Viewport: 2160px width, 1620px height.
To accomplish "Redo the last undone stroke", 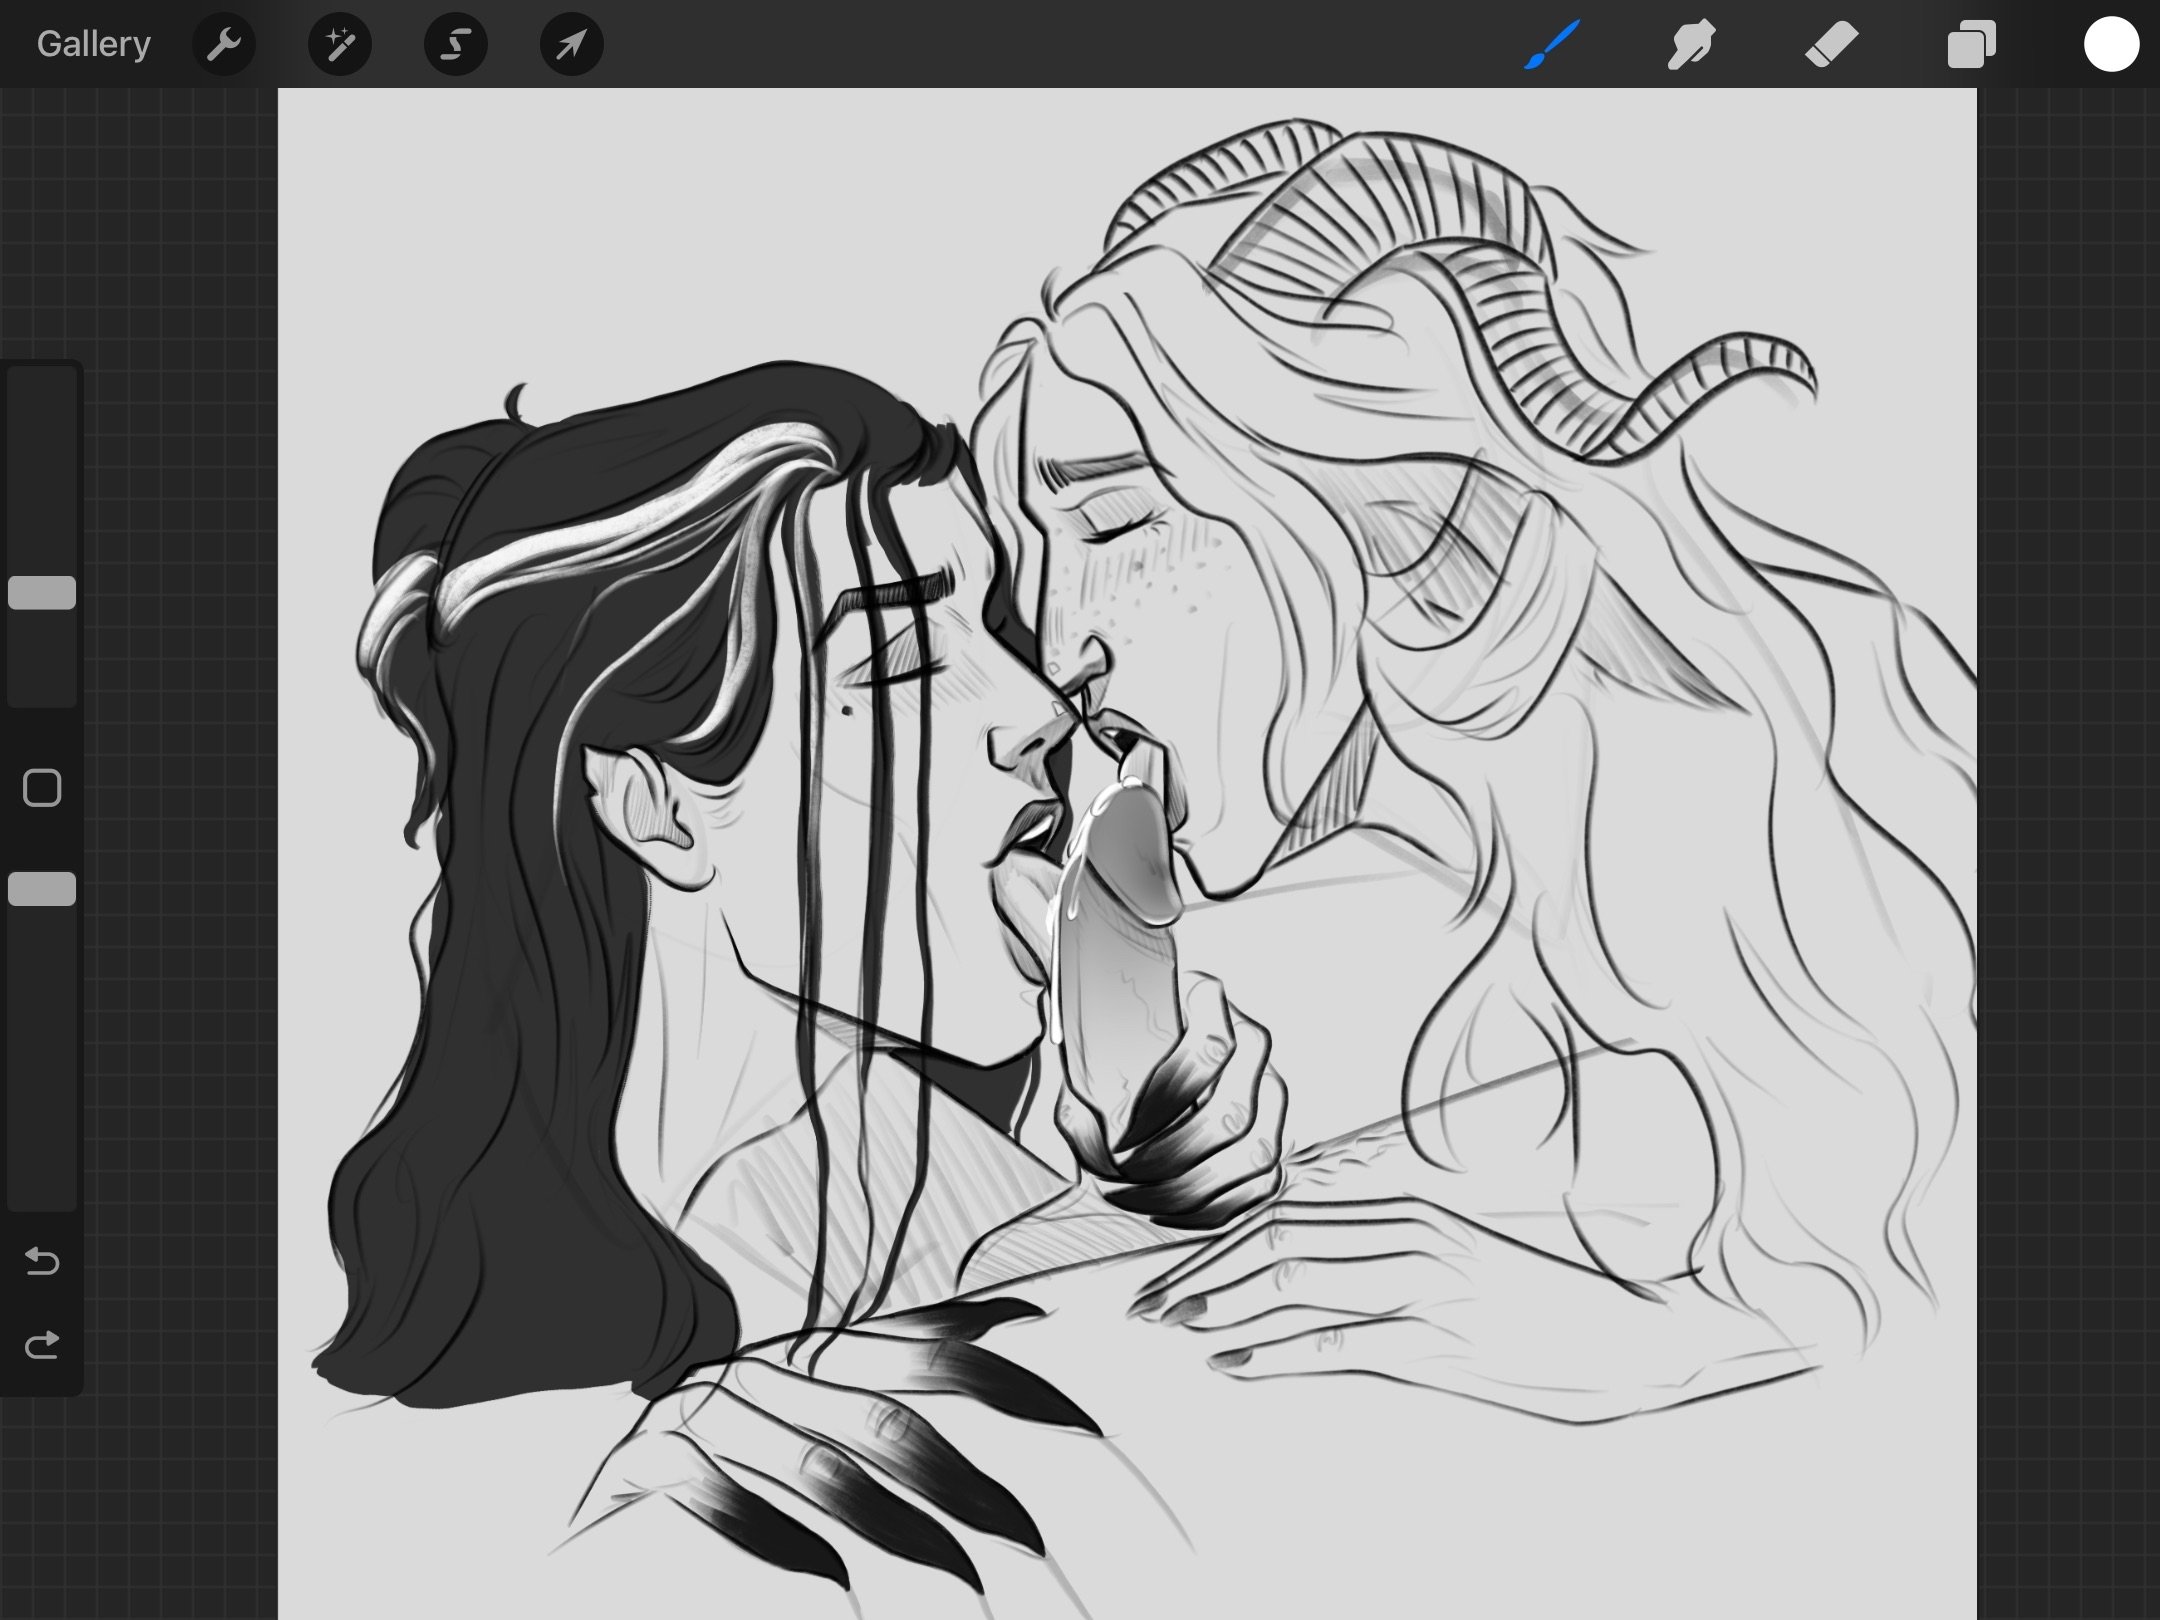I will [42, 1346].
